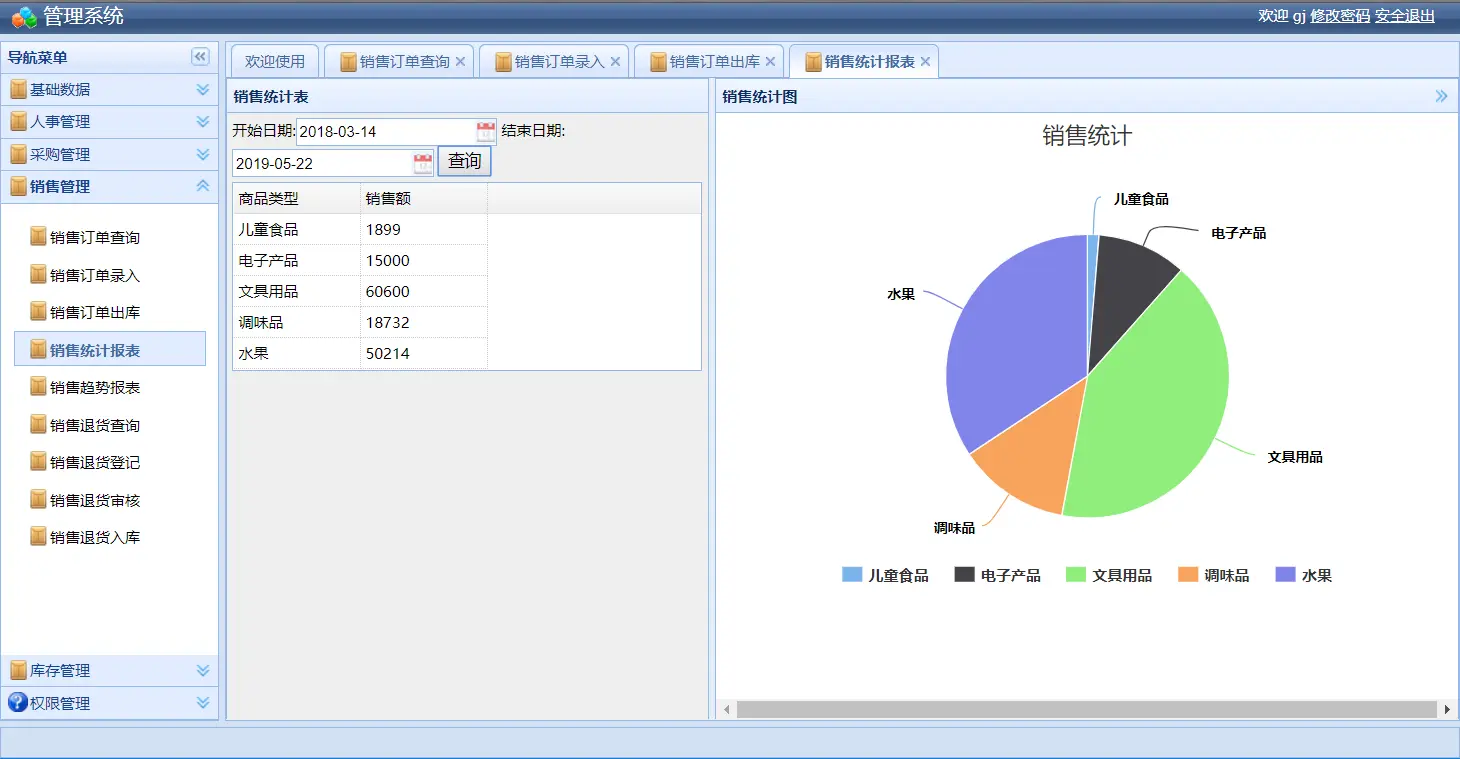1460x759 pixels.
Task: Click the 基础数据 box icon
Action: (18, 89)
